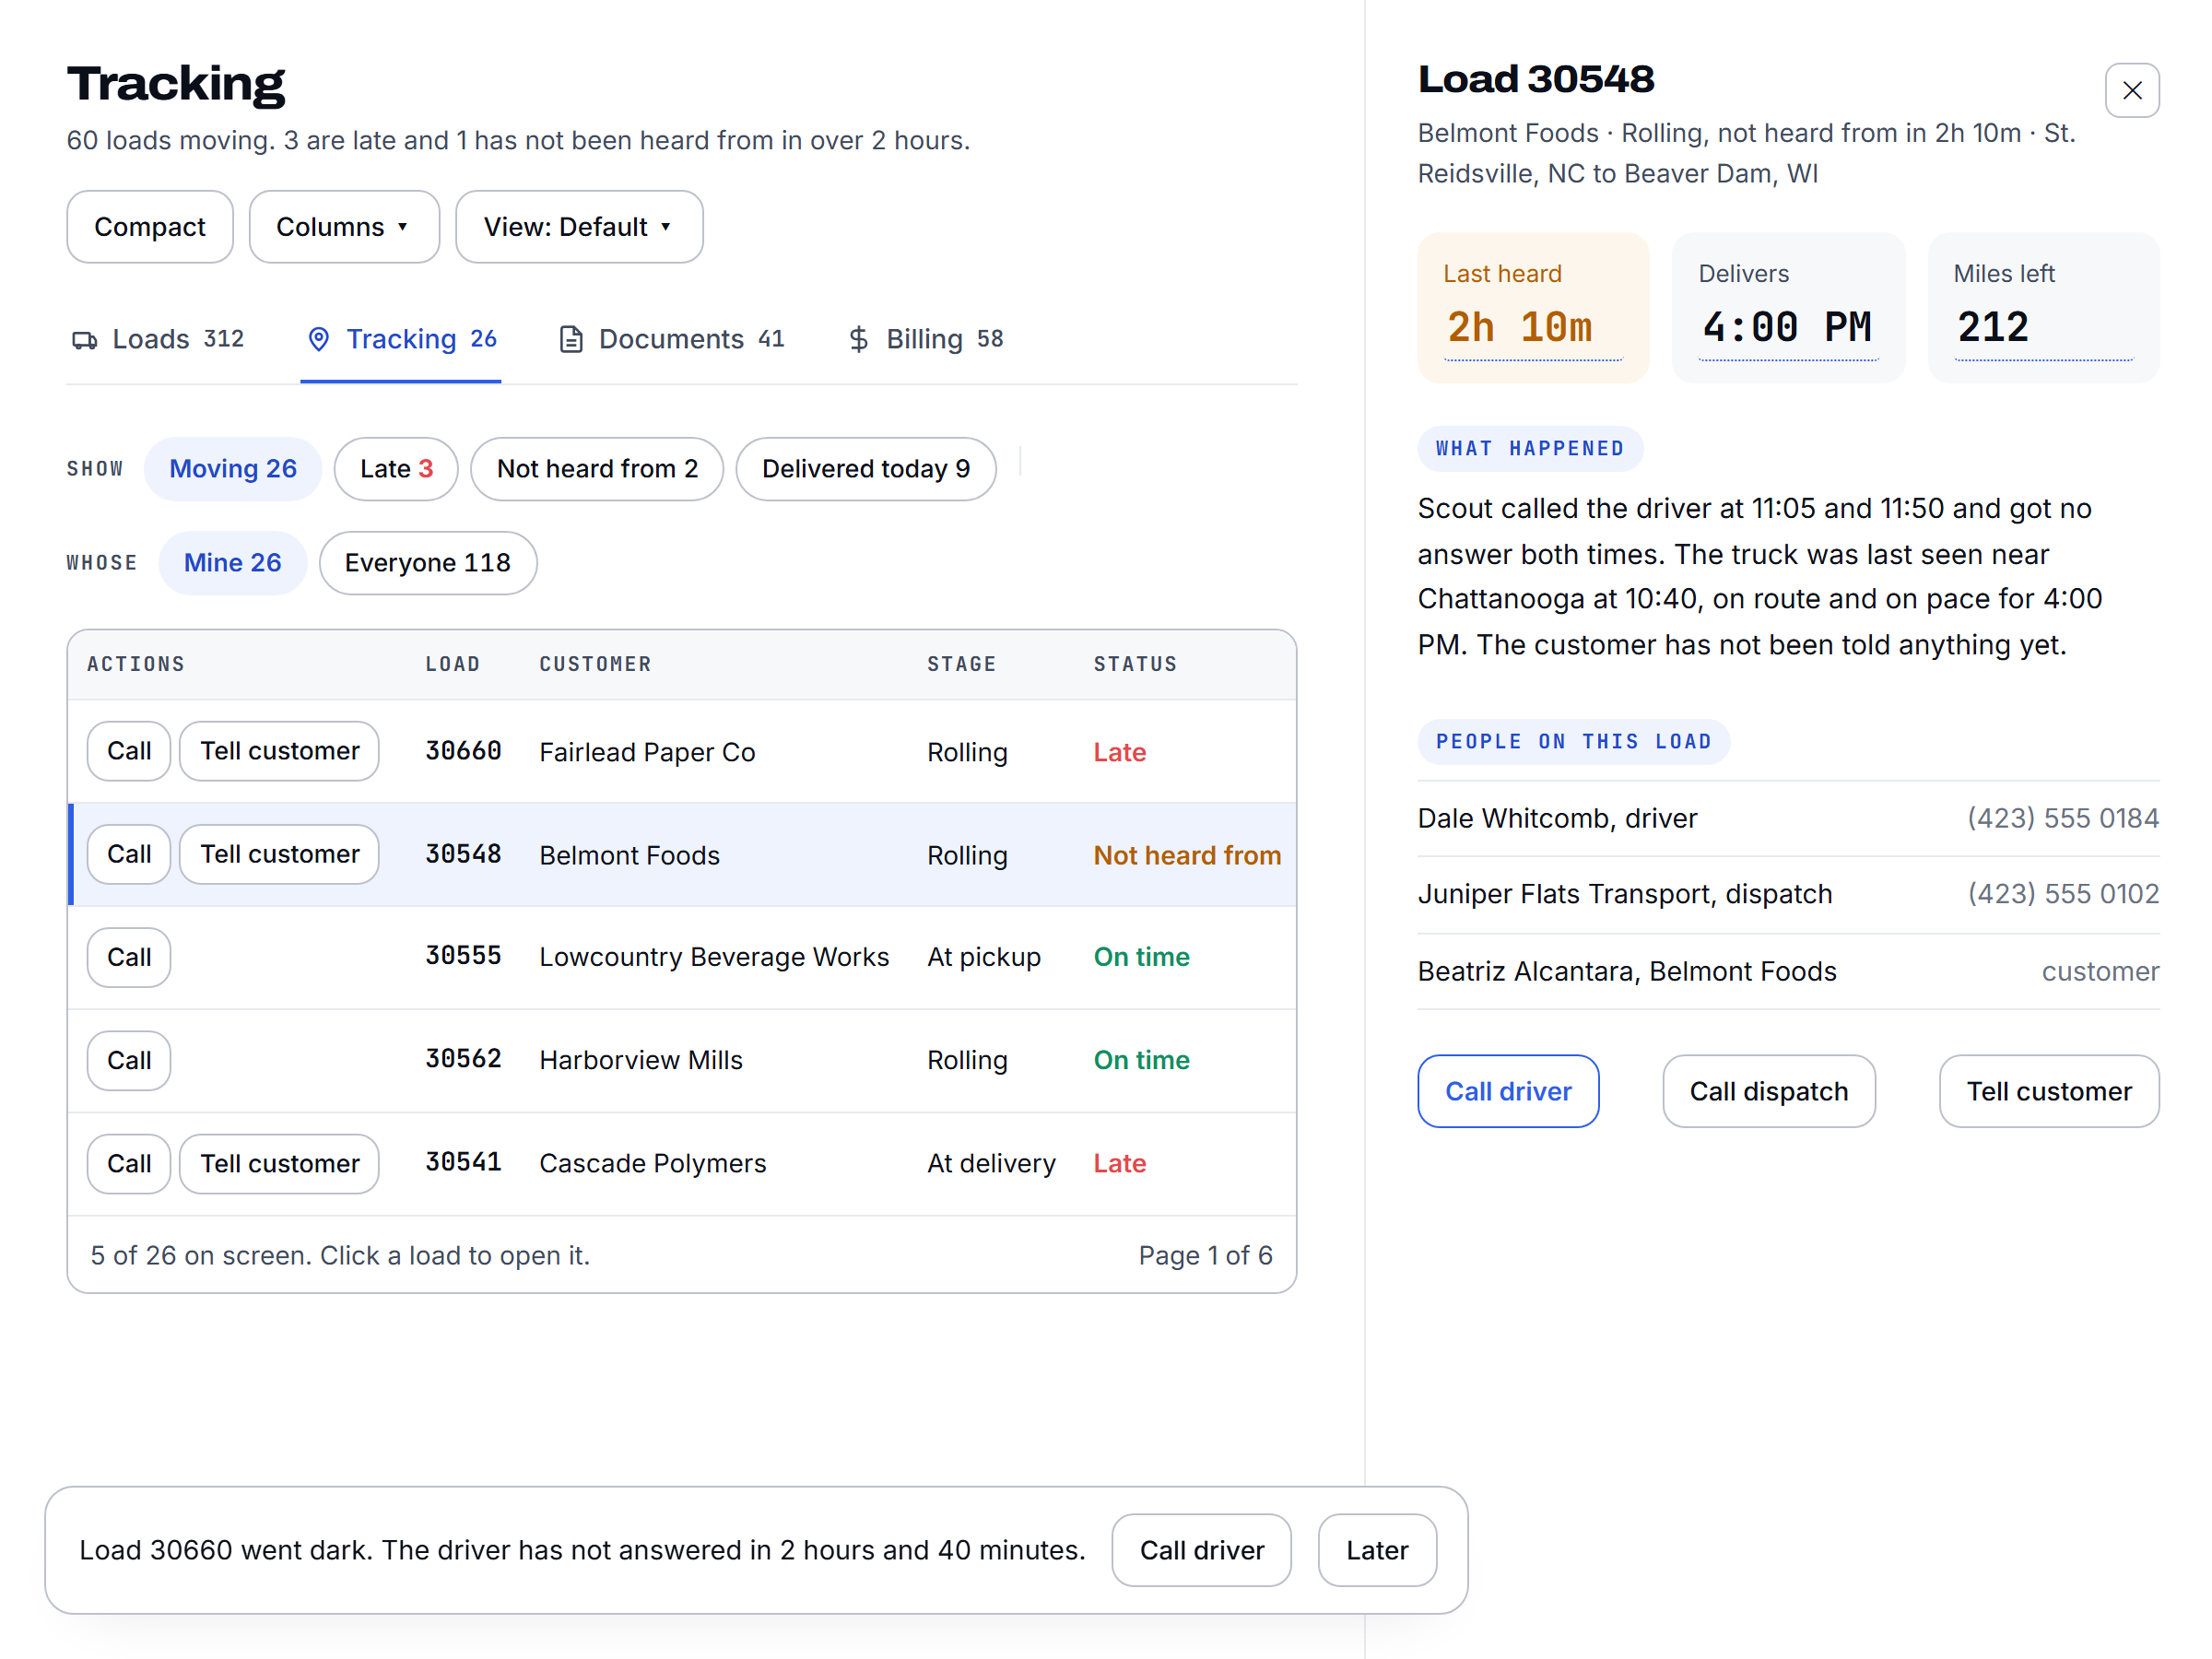Click the Load column header
2212x1659 pixels.
point(453,664)
